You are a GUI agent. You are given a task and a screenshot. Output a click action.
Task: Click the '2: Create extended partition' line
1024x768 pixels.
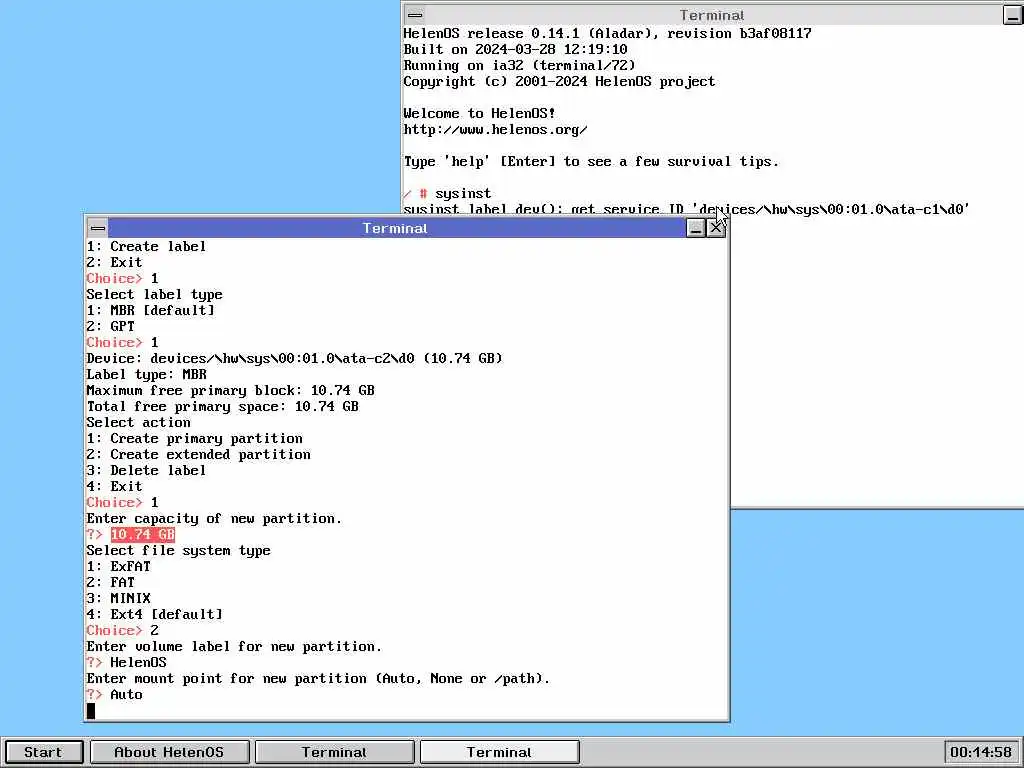(199, 454)
